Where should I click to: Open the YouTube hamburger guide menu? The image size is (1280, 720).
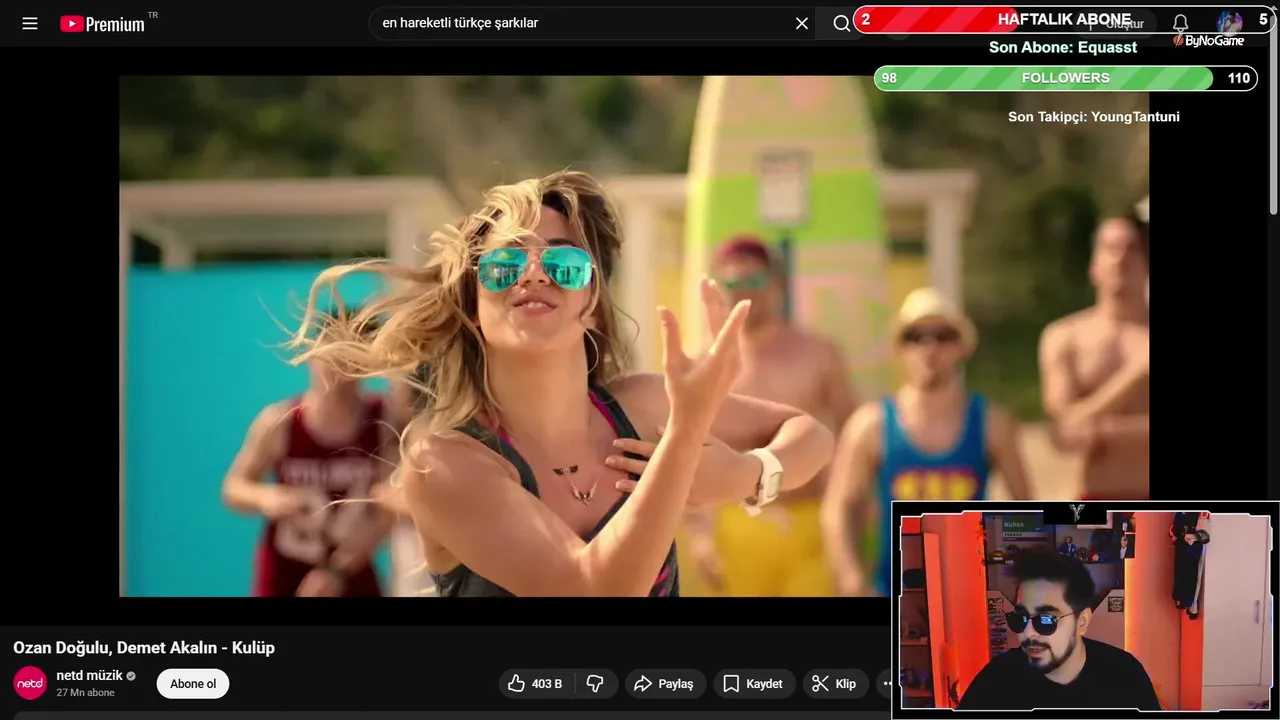[30, 23]
